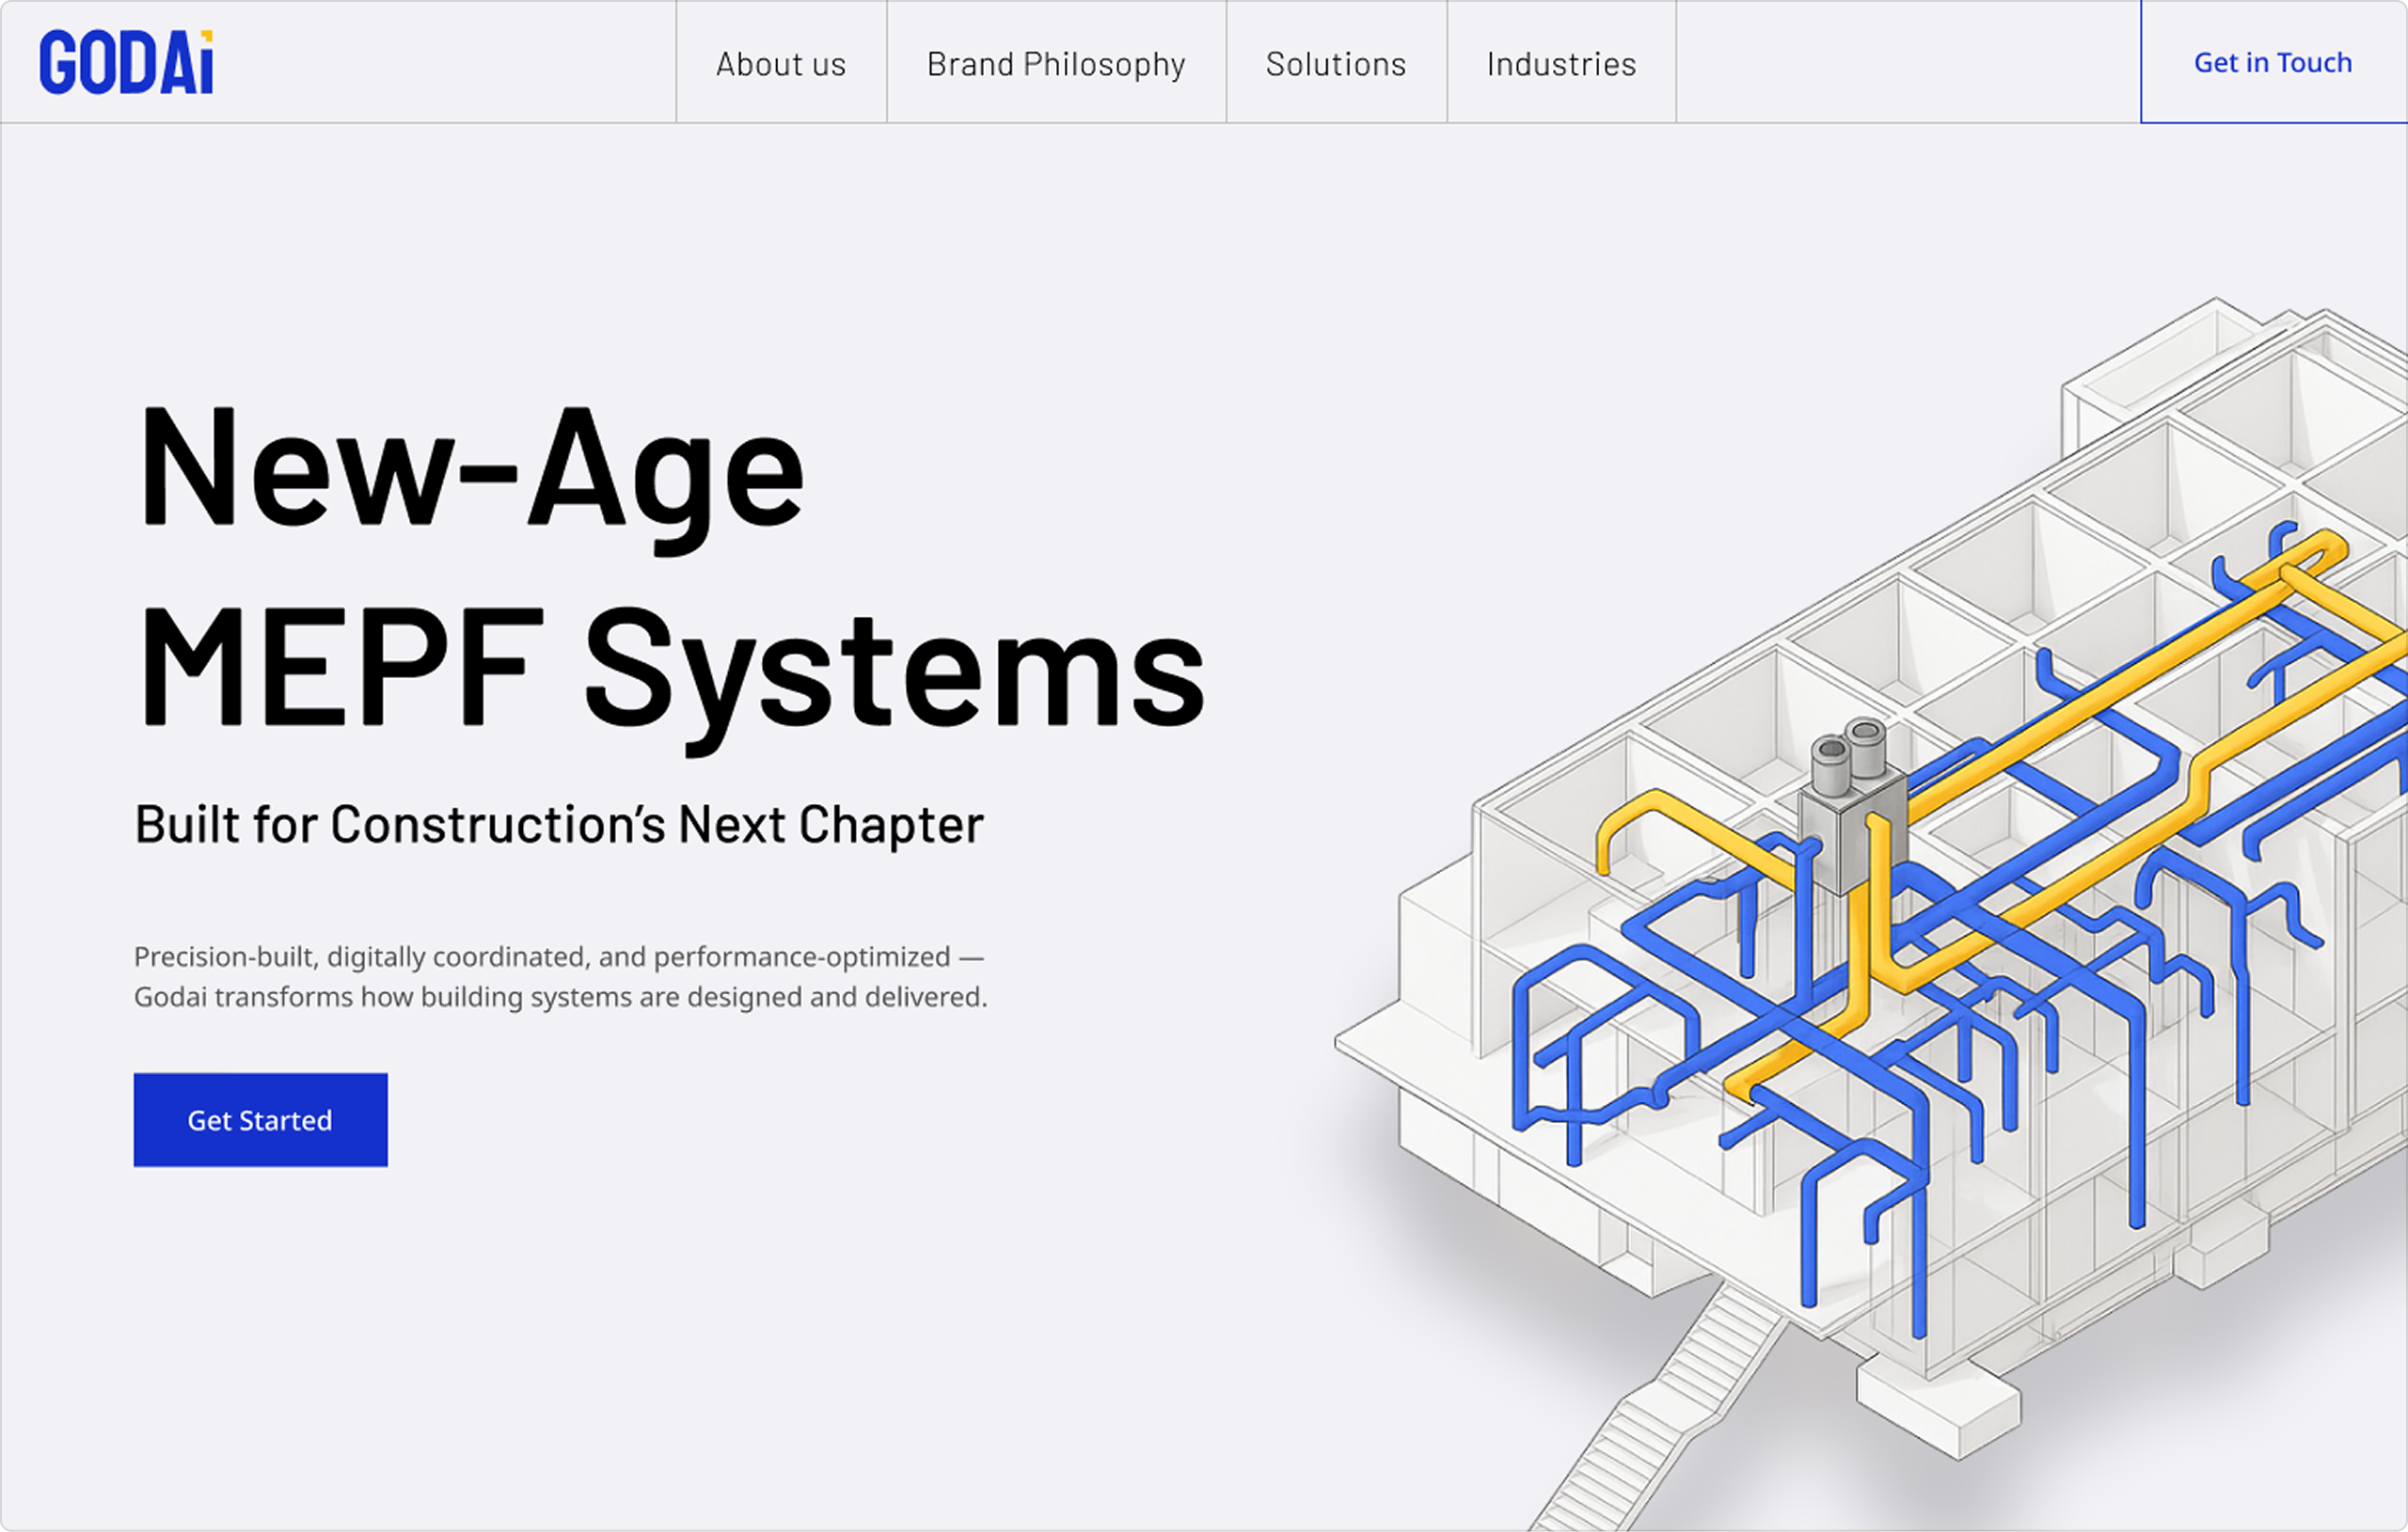Click the empty navbar cell right of Industries
The height and width of the screenshot is (1532, 2408).
click(x=1907, y=62)
